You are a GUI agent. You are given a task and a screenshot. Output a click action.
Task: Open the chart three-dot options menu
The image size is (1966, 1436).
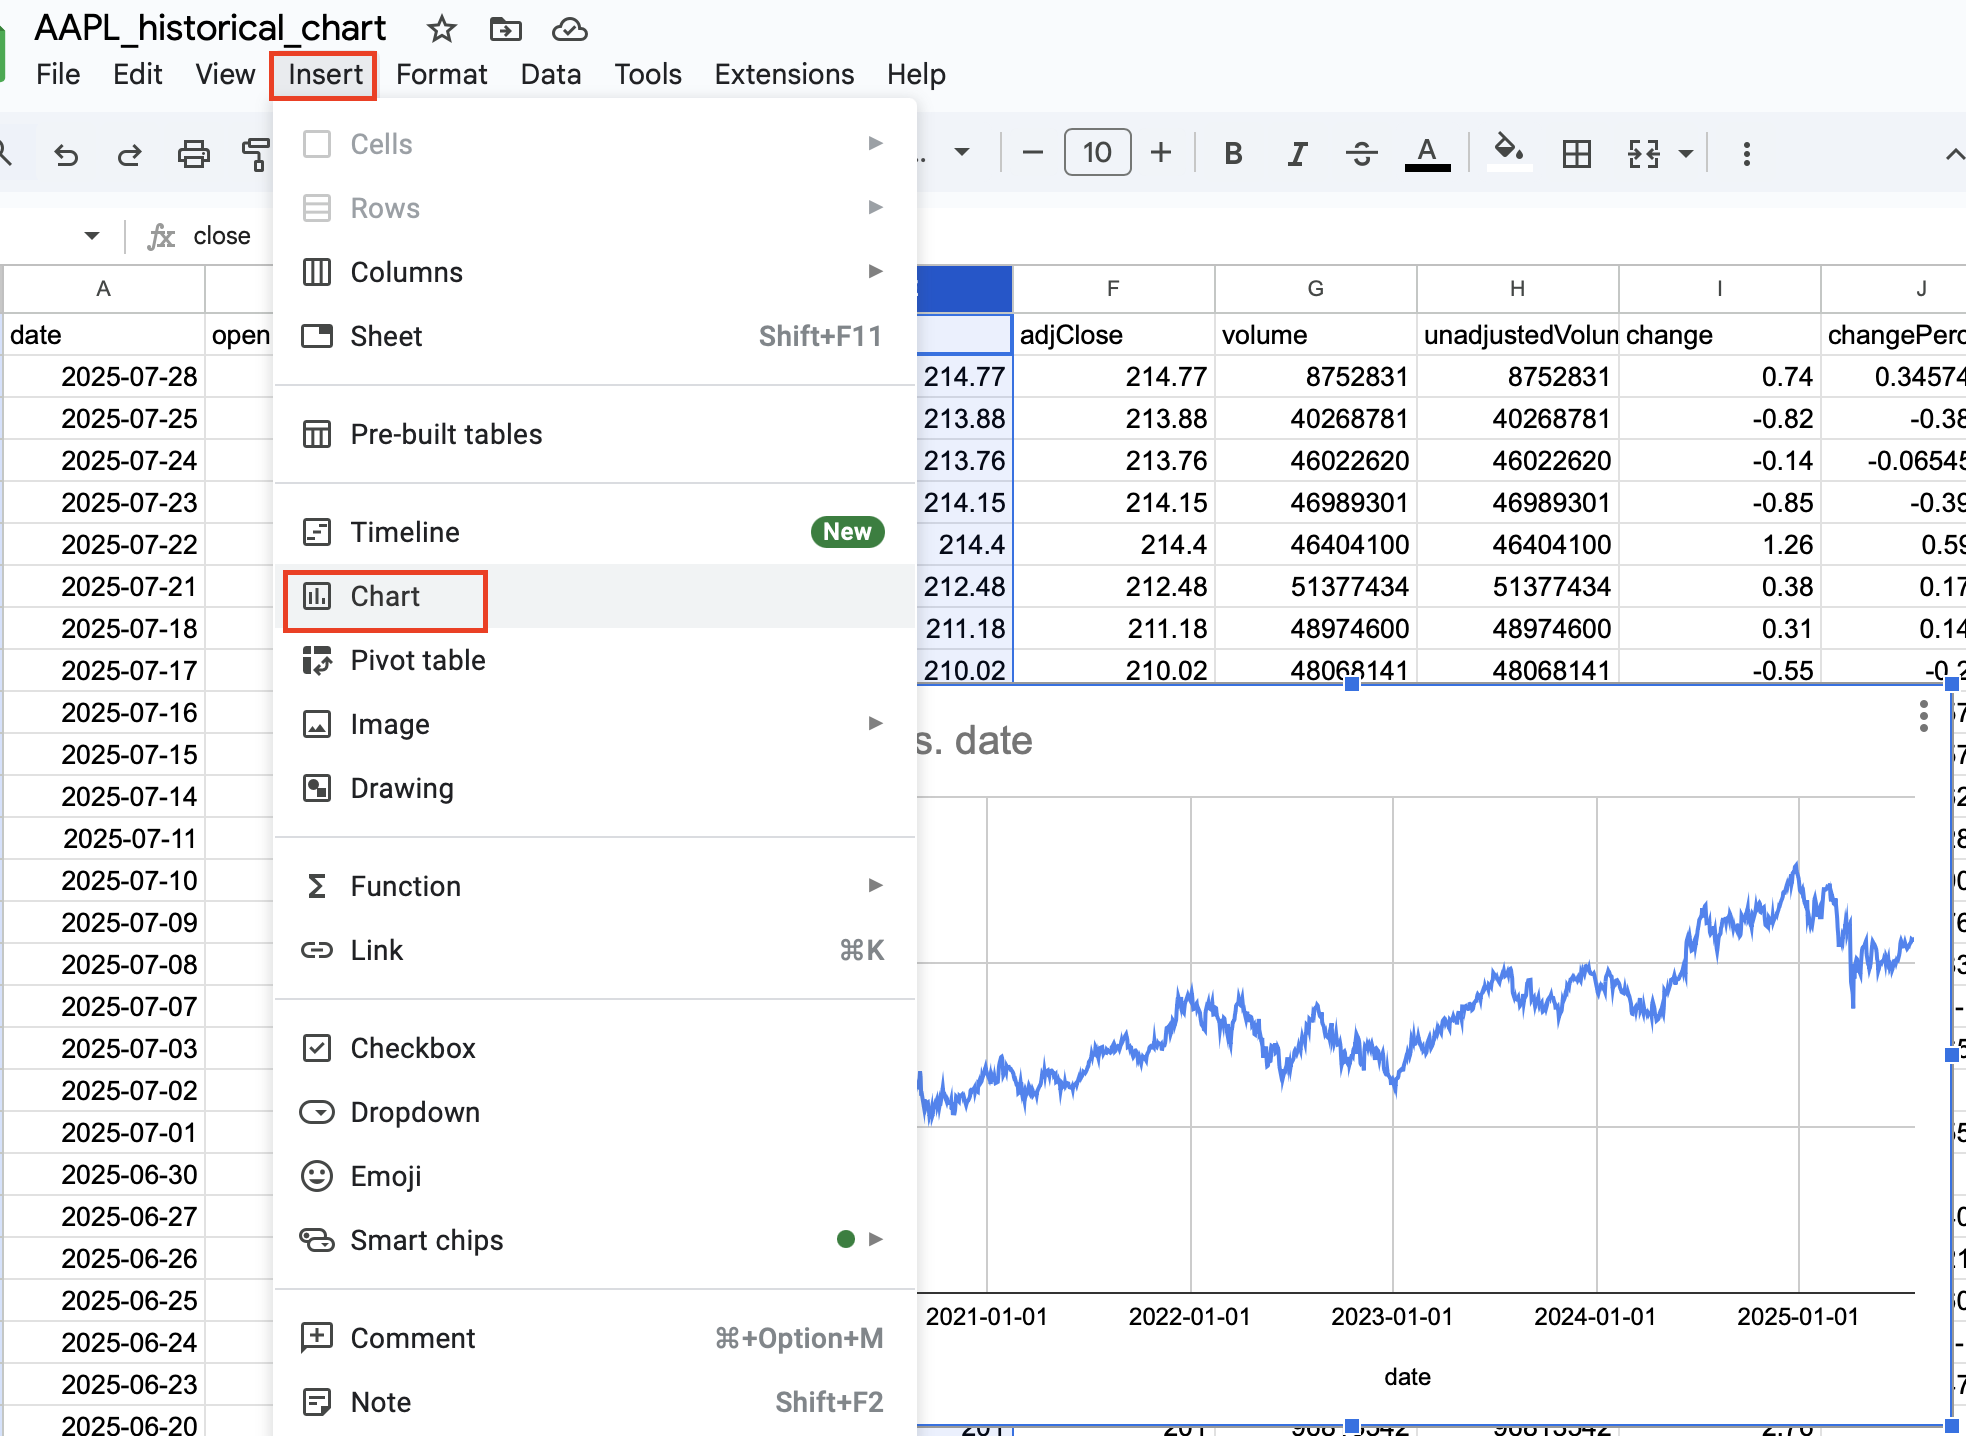[x=1923, y=716]
